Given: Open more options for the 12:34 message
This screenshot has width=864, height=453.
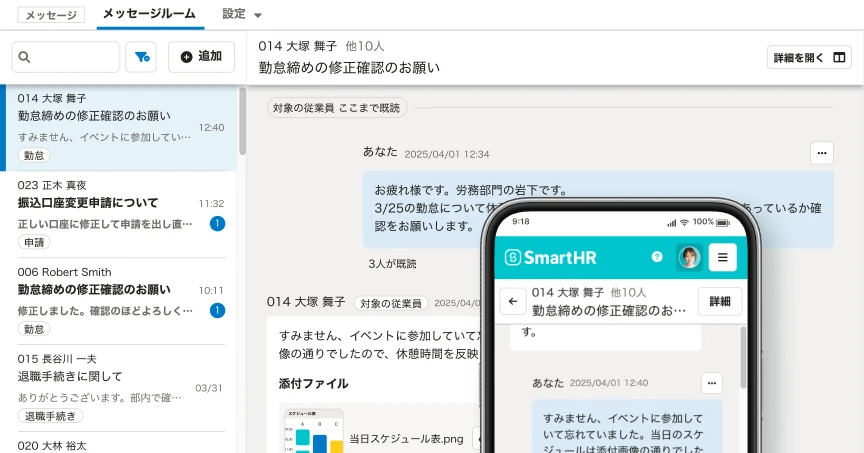Looking at the screenshot, I should pyautogui.click(x=822, y=153).
